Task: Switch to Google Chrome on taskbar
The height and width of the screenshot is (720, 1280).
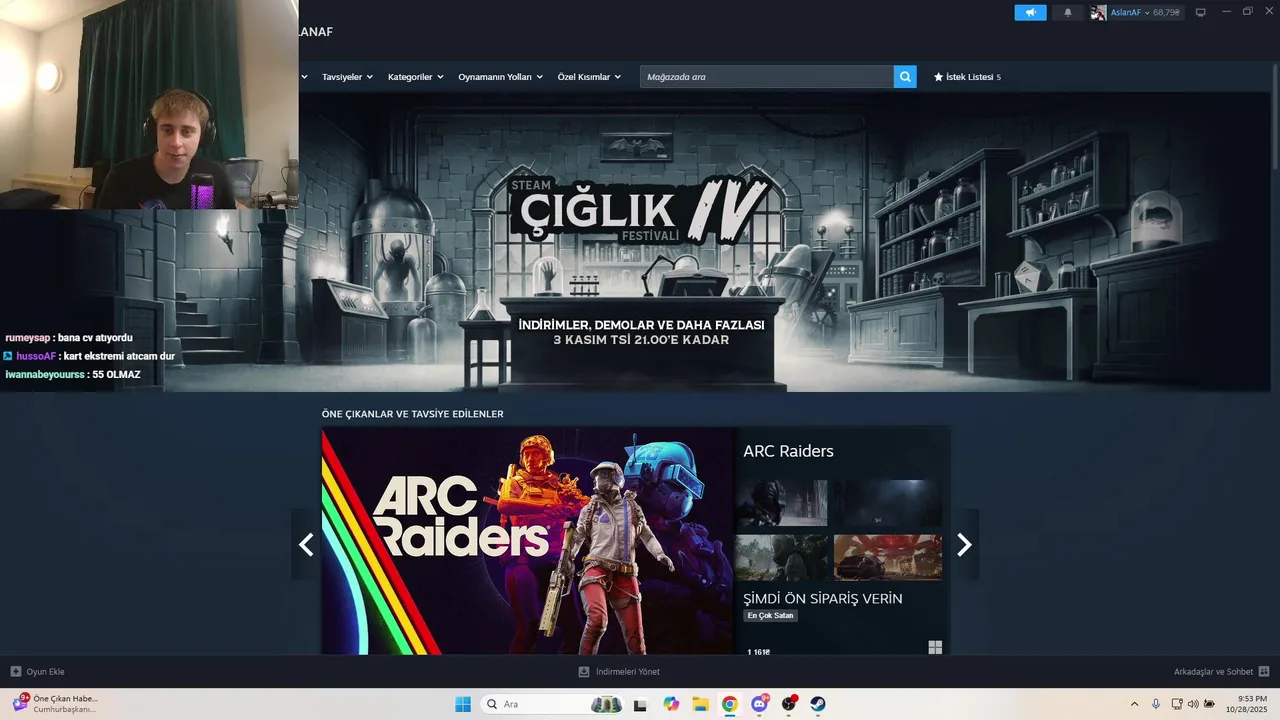Action: tap(730, 704)
